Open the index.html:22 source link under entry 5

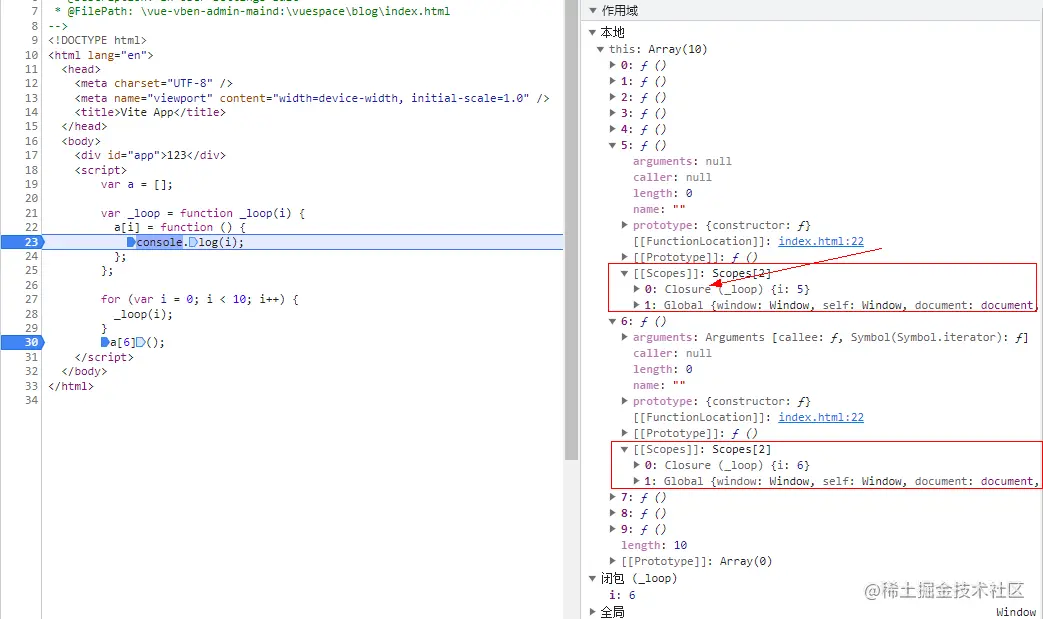821,241
